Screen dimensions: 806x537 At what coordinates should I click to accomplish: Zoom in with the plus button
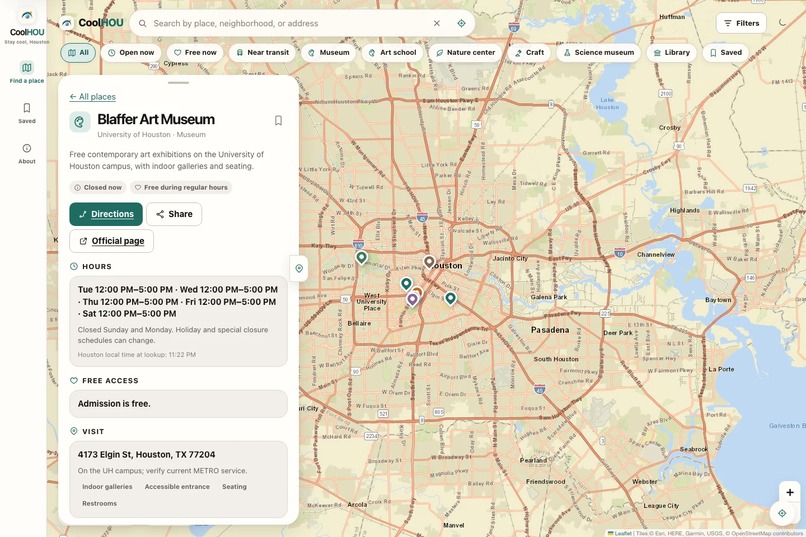pyautogui.click(x=790, y=492)
